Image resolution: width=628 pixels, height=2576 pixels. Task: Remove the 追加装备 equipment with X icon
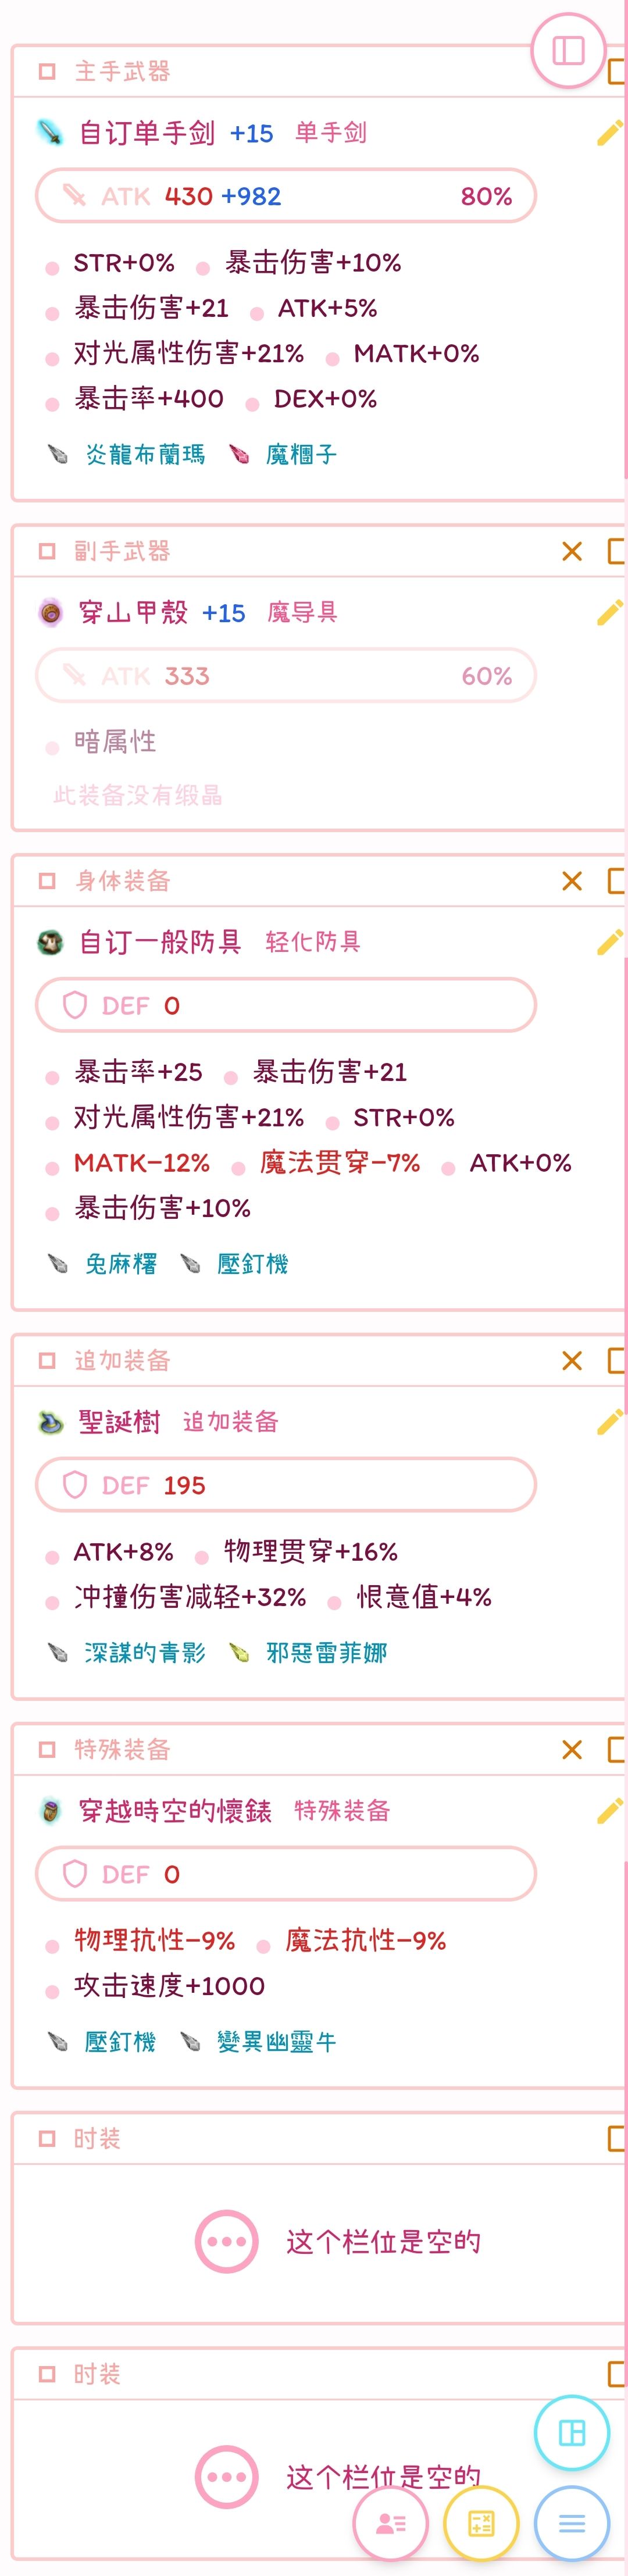(x=572, y=1360)
